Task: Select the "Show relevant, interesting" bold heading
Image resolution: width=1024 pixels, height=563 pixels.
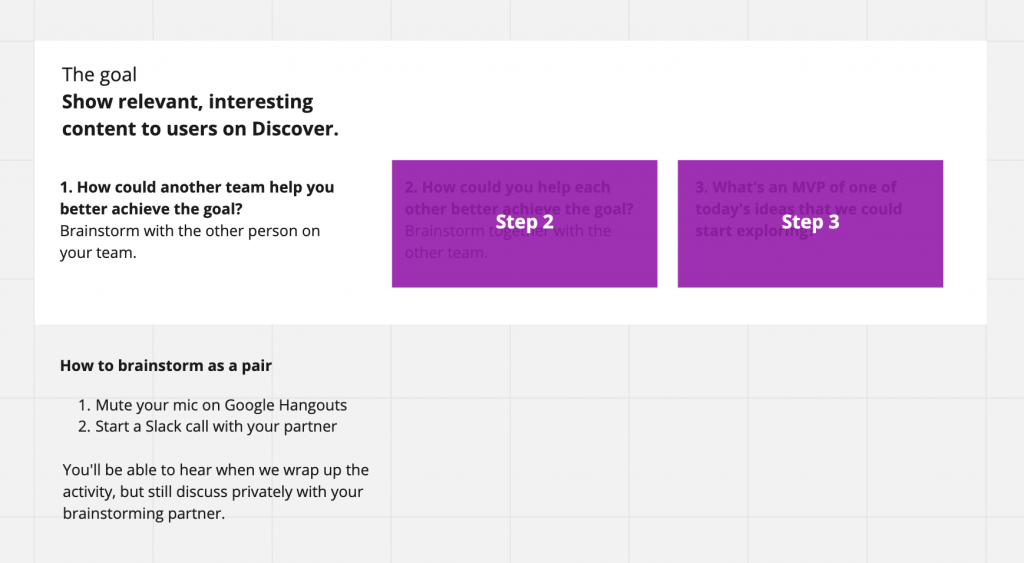Action: pos(187,102)
